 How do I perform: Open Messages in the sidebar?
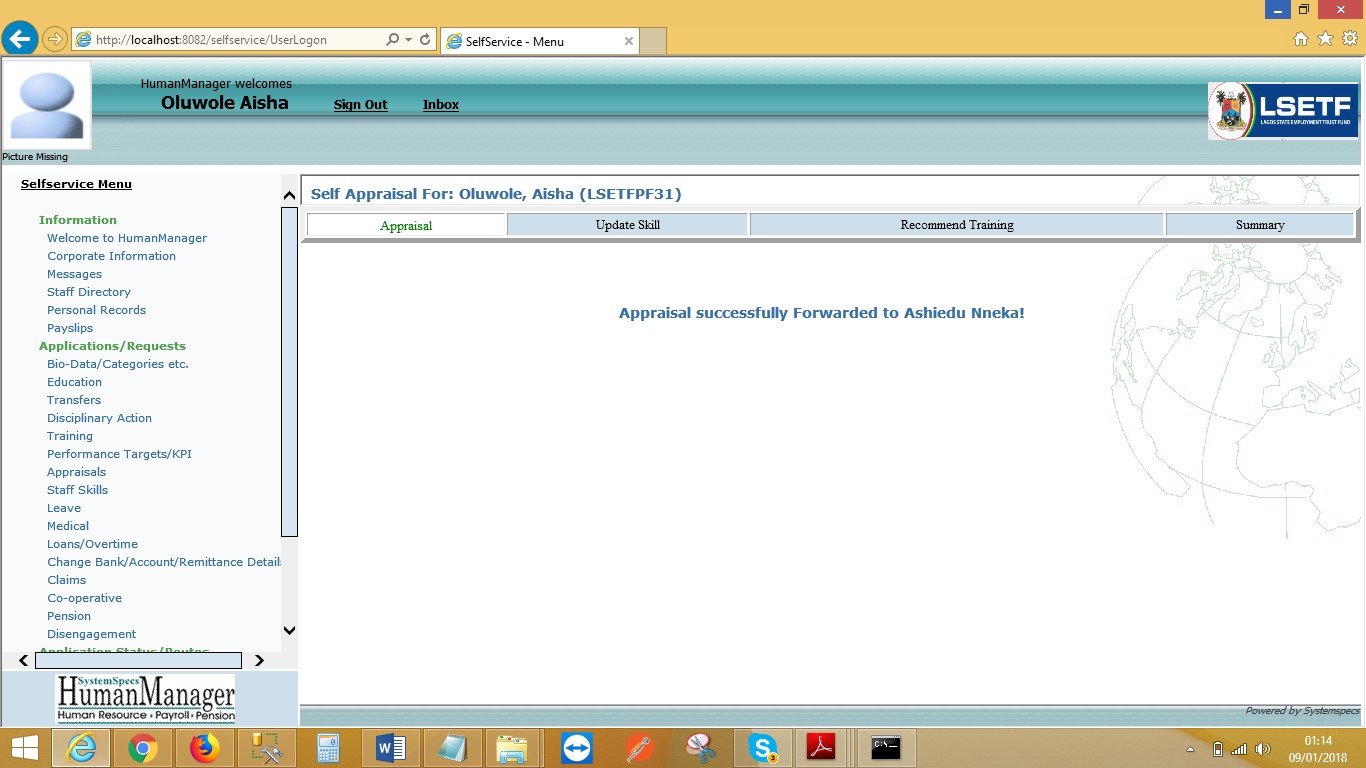tap(74, 274)
